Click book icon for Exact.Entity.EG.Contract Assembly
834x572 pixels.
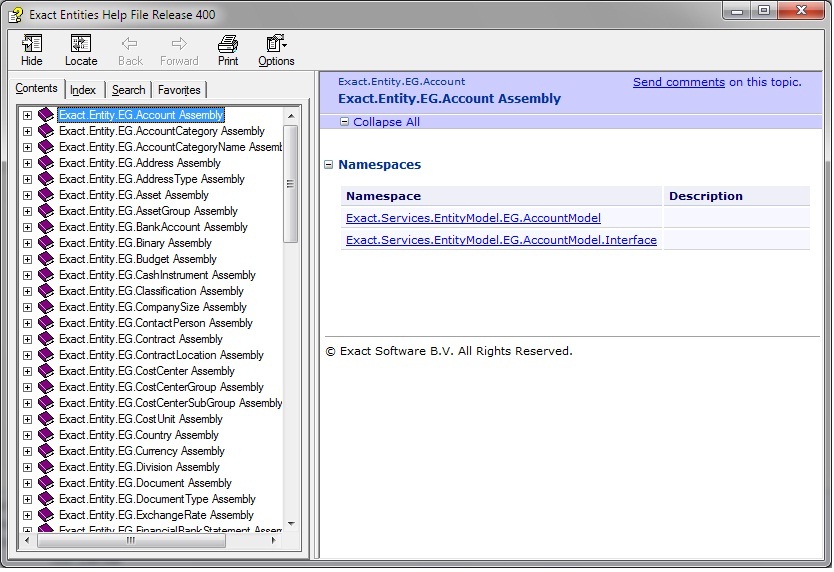pos(46,339)
